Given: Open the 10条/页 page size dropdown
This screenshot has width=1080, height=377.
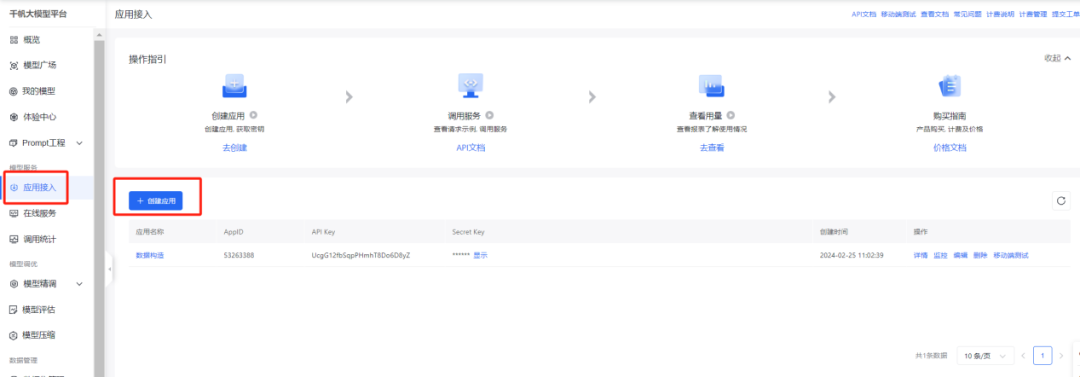Looking at the screenshot, I should tap(986, 356).
